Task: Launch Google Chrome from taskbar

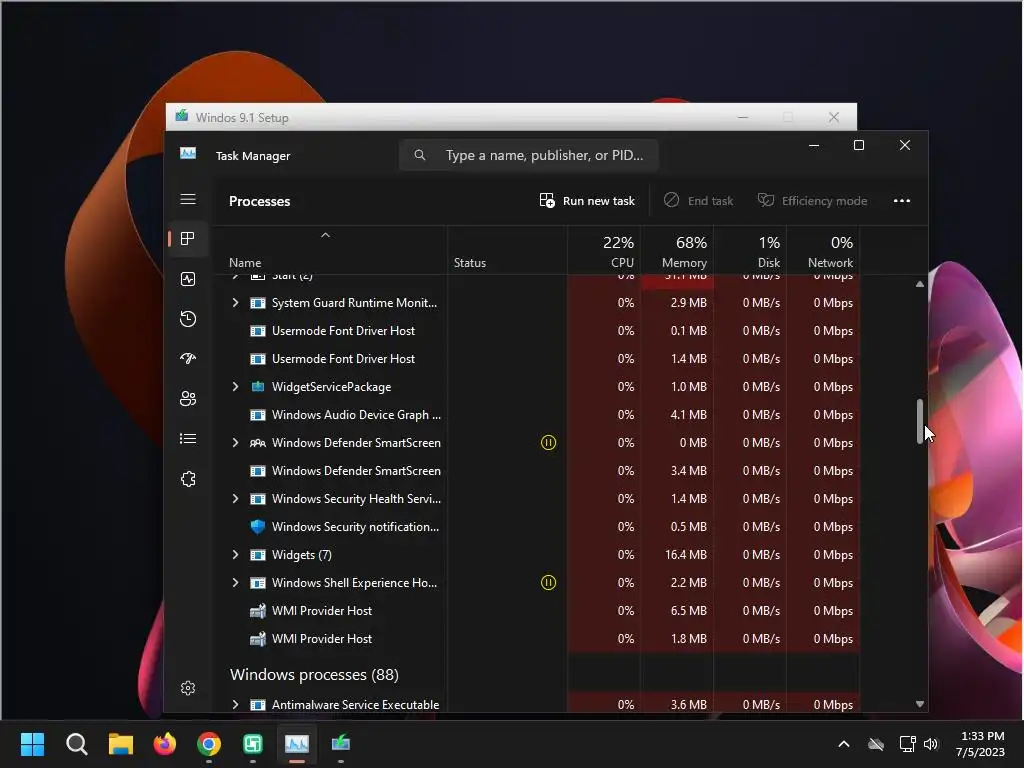Action: (x=209, y=744)
